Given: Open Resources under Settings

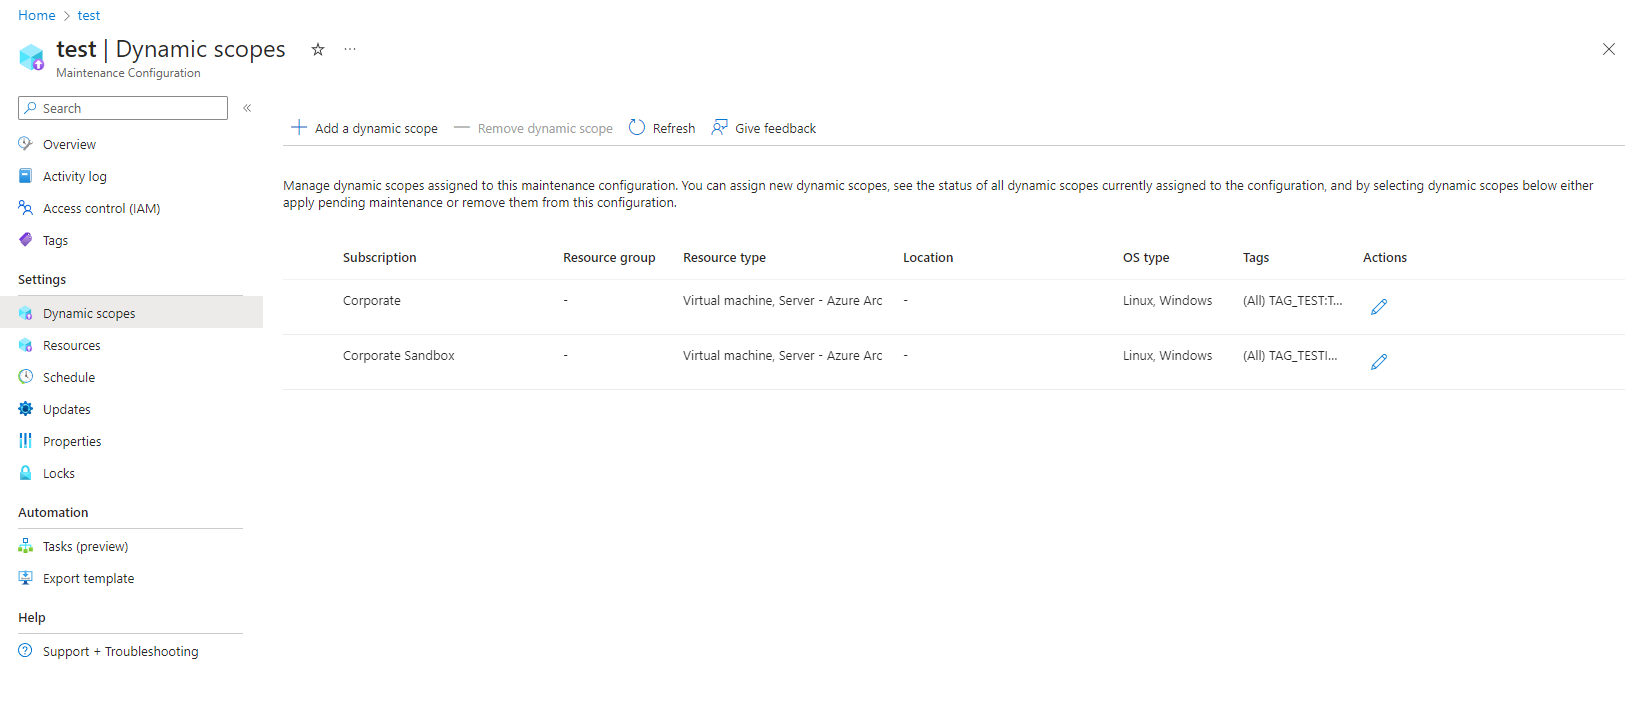Looking at the screenshot, I should pos(72,346).
